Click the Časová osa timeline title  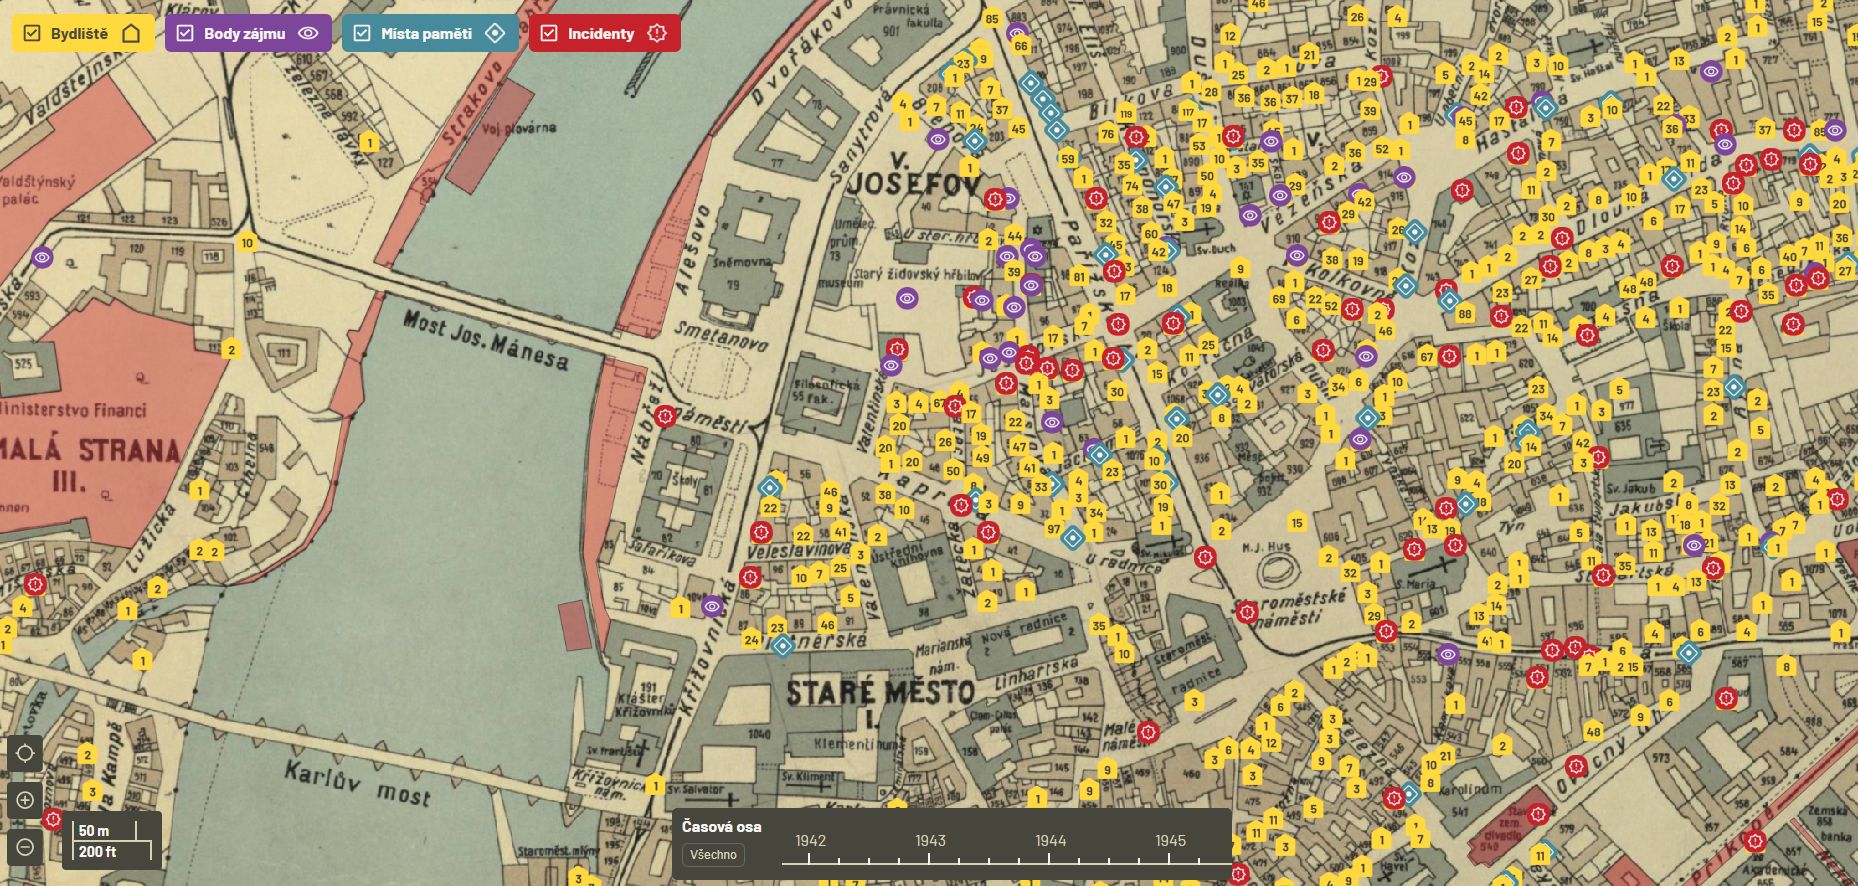tap(722, 827)
